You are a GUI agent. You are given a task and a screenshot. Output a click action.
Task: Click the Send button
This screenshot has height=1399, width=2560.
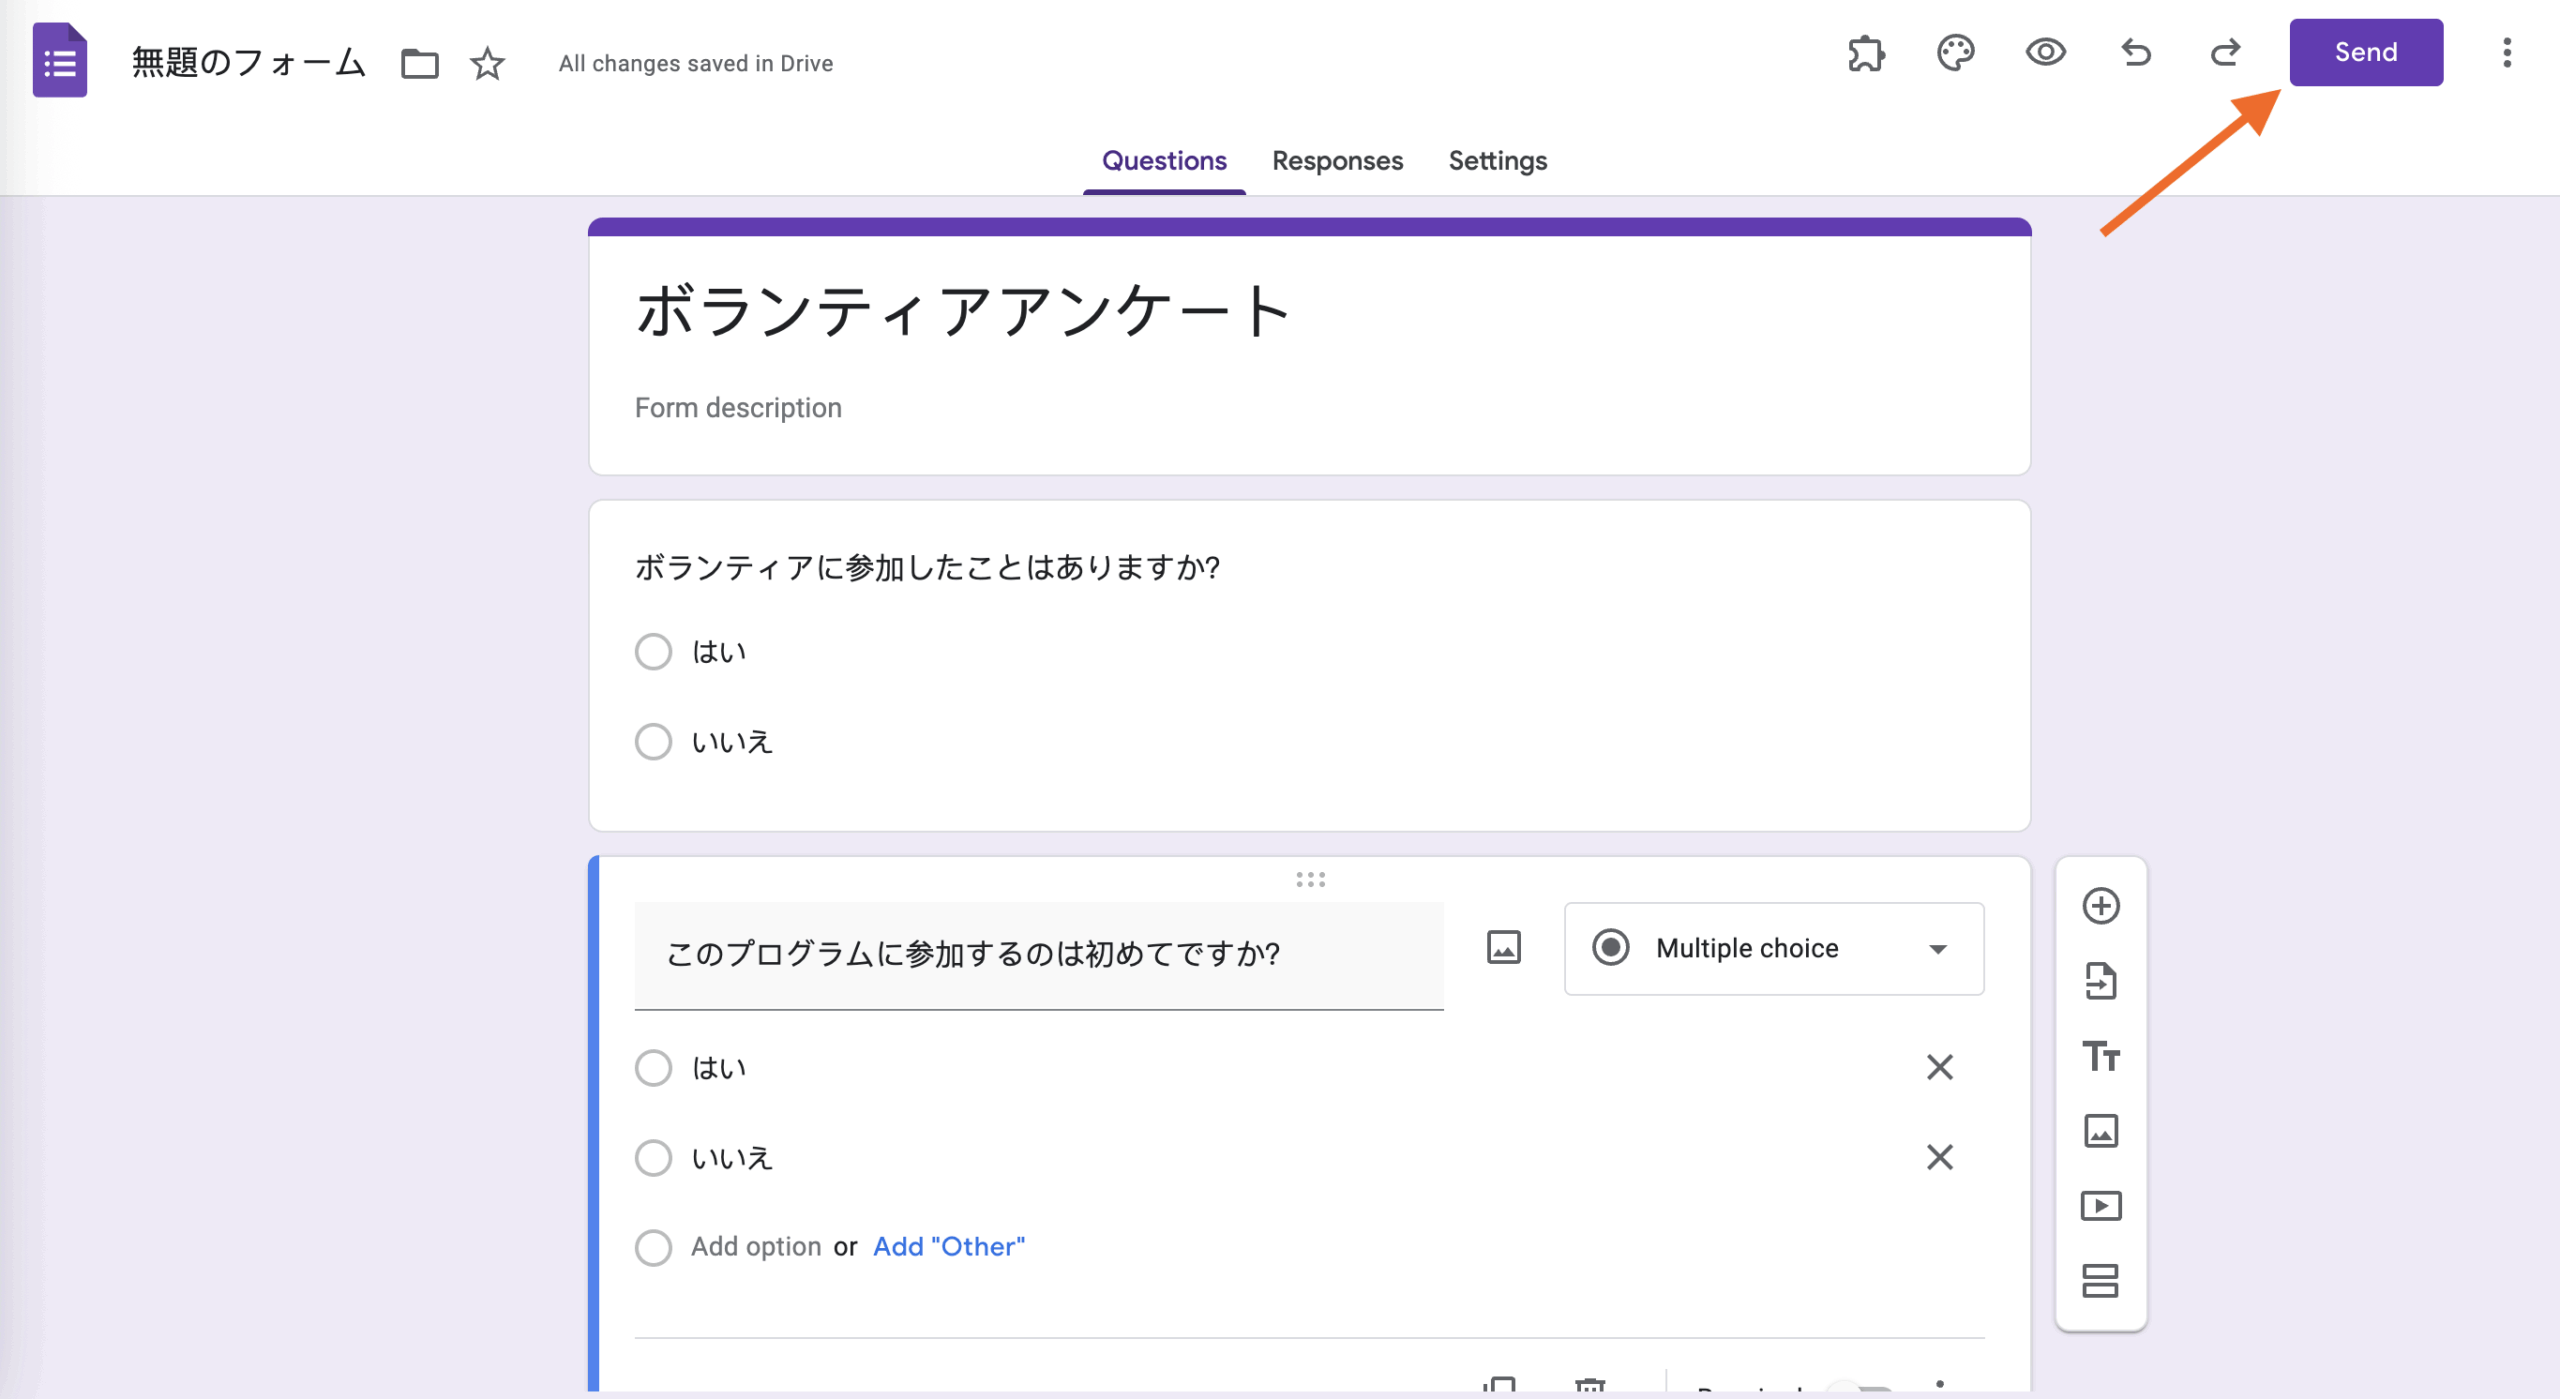[2365, 53]
